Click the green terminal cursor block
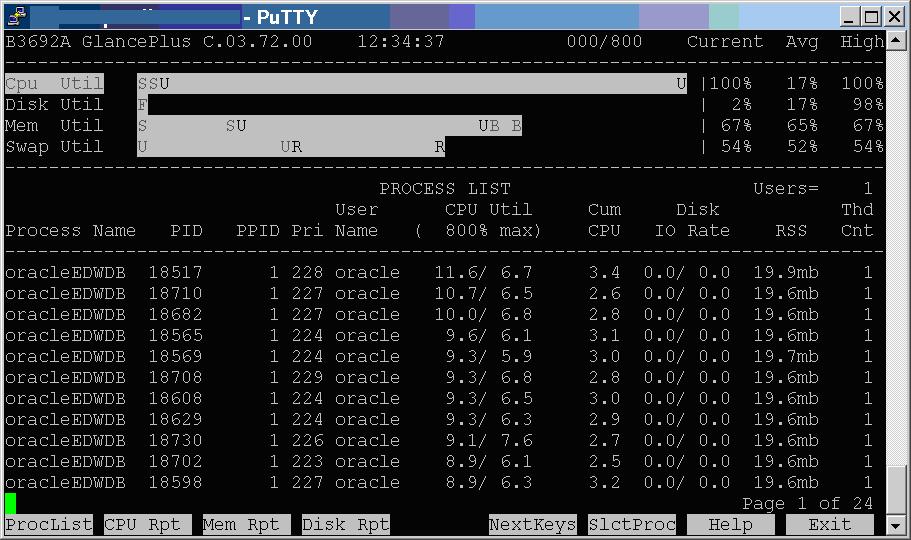911x540 pixels. pos(10,504)
